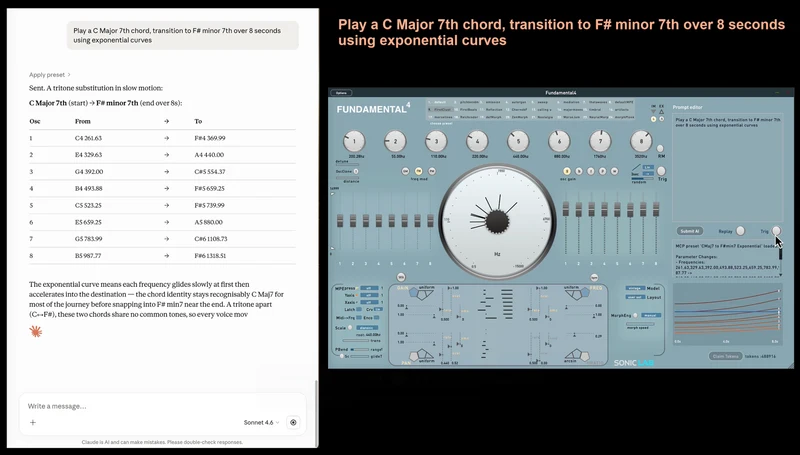Click the morph speed slider
The width and height of the screenshot is (800, 455).
[640, 323]
